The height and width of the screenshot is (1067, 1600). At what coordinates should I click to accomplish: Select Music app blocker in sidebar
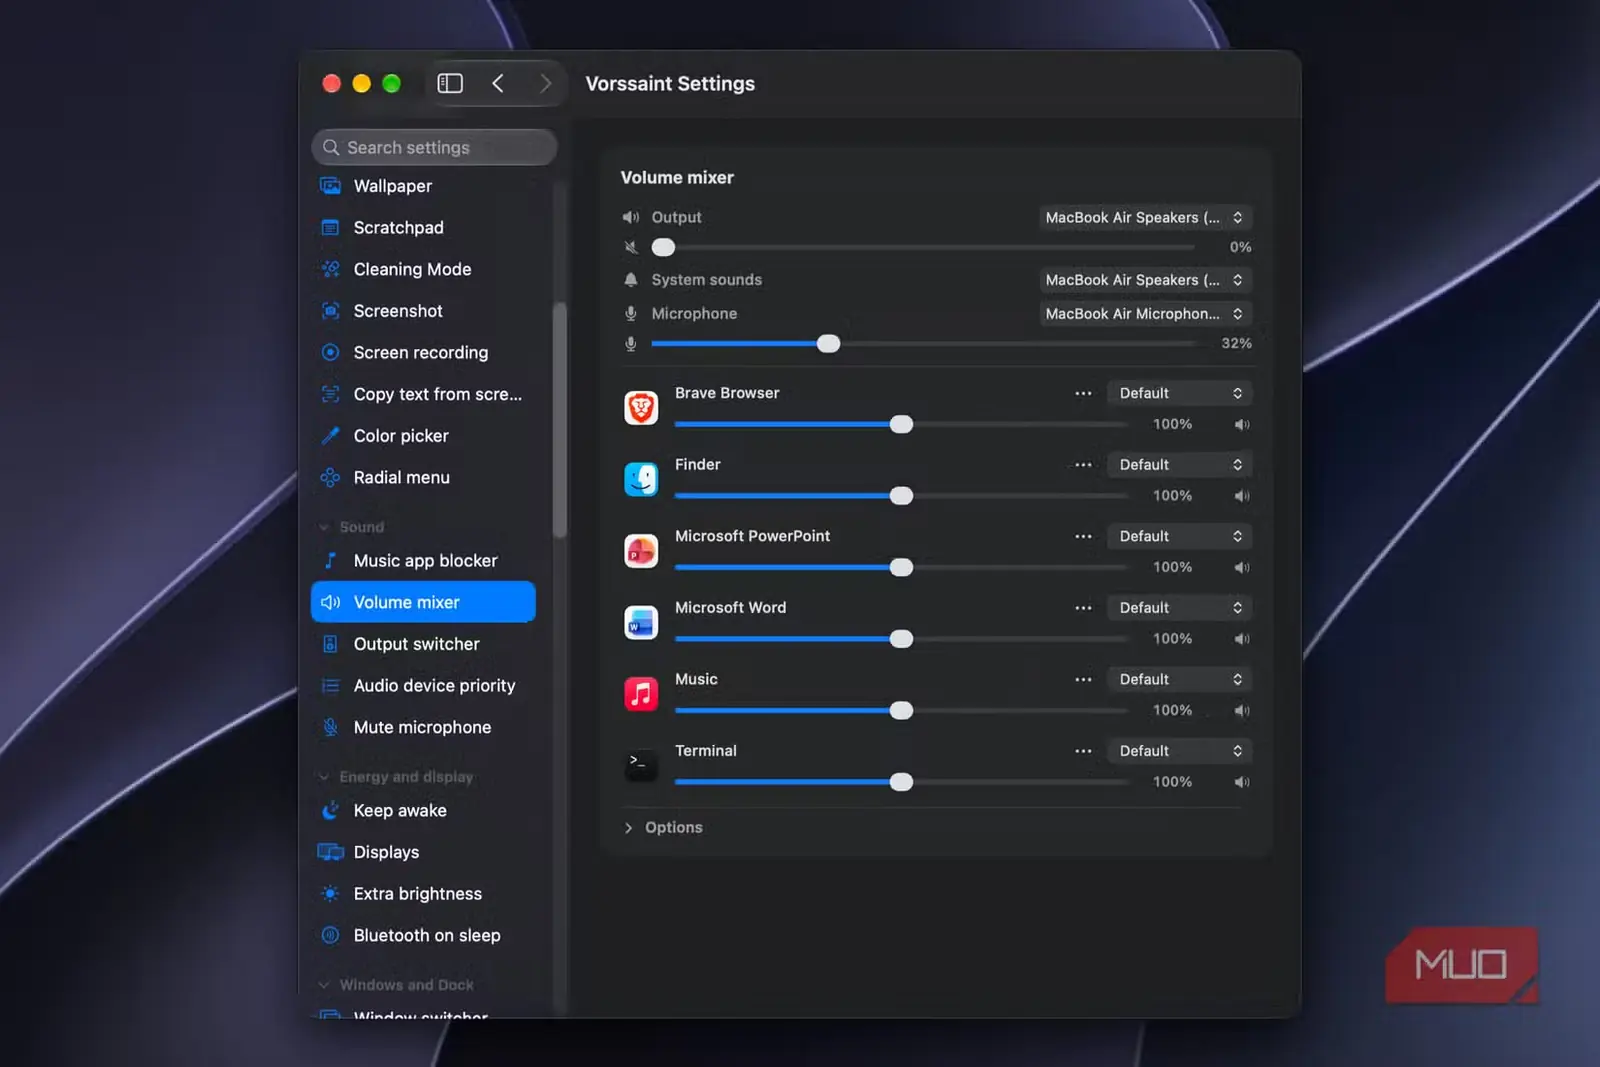pos(423,560)
